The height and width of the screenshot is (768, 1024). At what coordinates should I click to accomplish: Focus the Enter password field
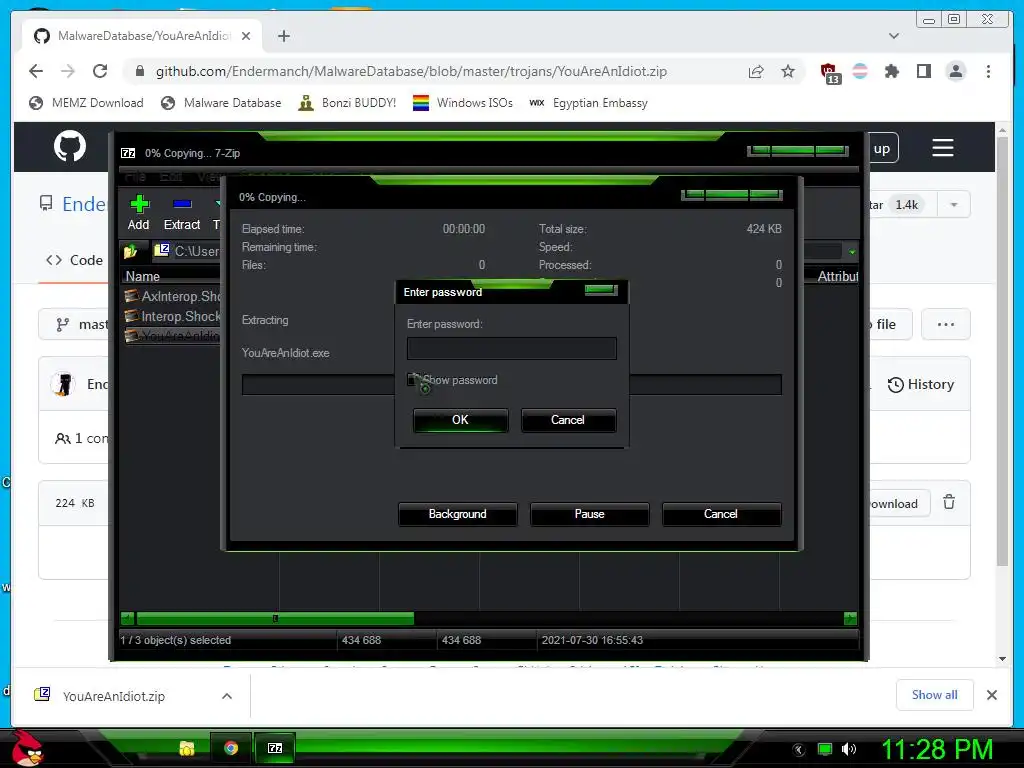tap(511, 348)
